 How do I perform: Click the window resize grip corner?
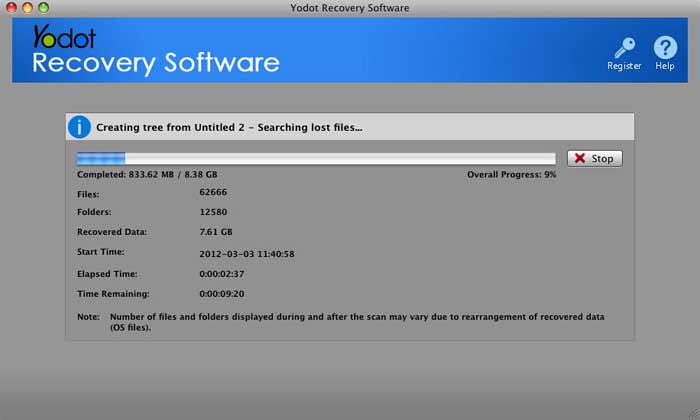tap(693, 413)
